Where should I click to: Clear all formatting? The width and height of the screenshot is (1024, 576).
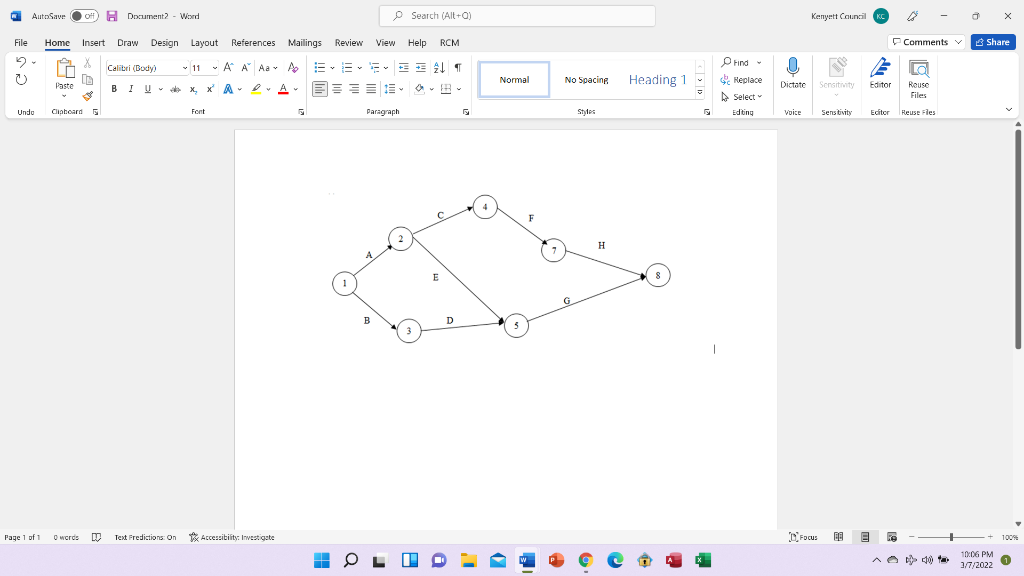point(293,67)
